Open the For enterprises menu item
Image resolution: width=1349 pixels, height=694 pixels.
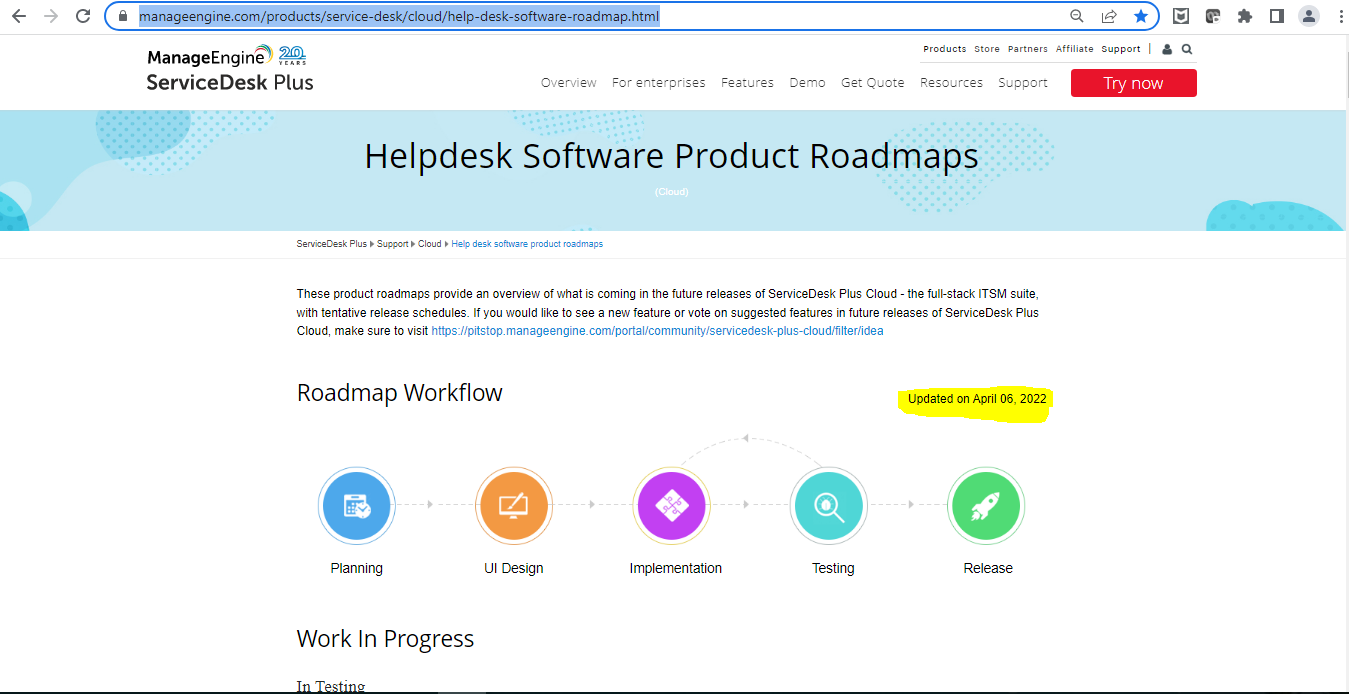[x=659, y=83]
